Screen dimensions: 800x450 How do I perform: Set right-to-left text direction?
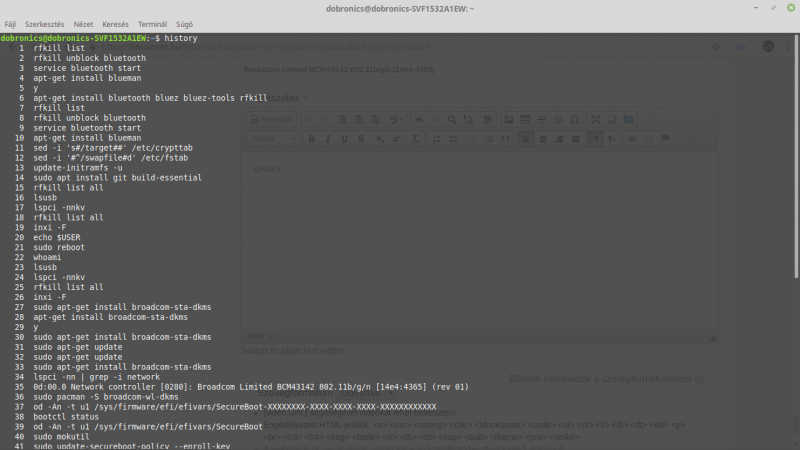point(611,139)
